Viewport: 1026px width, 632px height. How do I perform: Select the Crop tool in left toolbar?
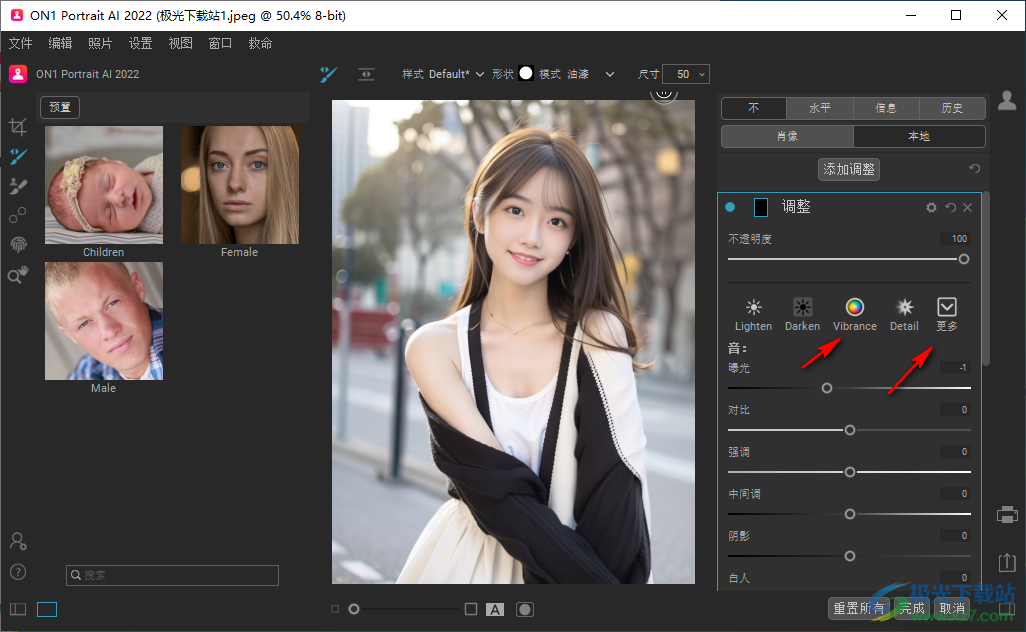point(18,126)
